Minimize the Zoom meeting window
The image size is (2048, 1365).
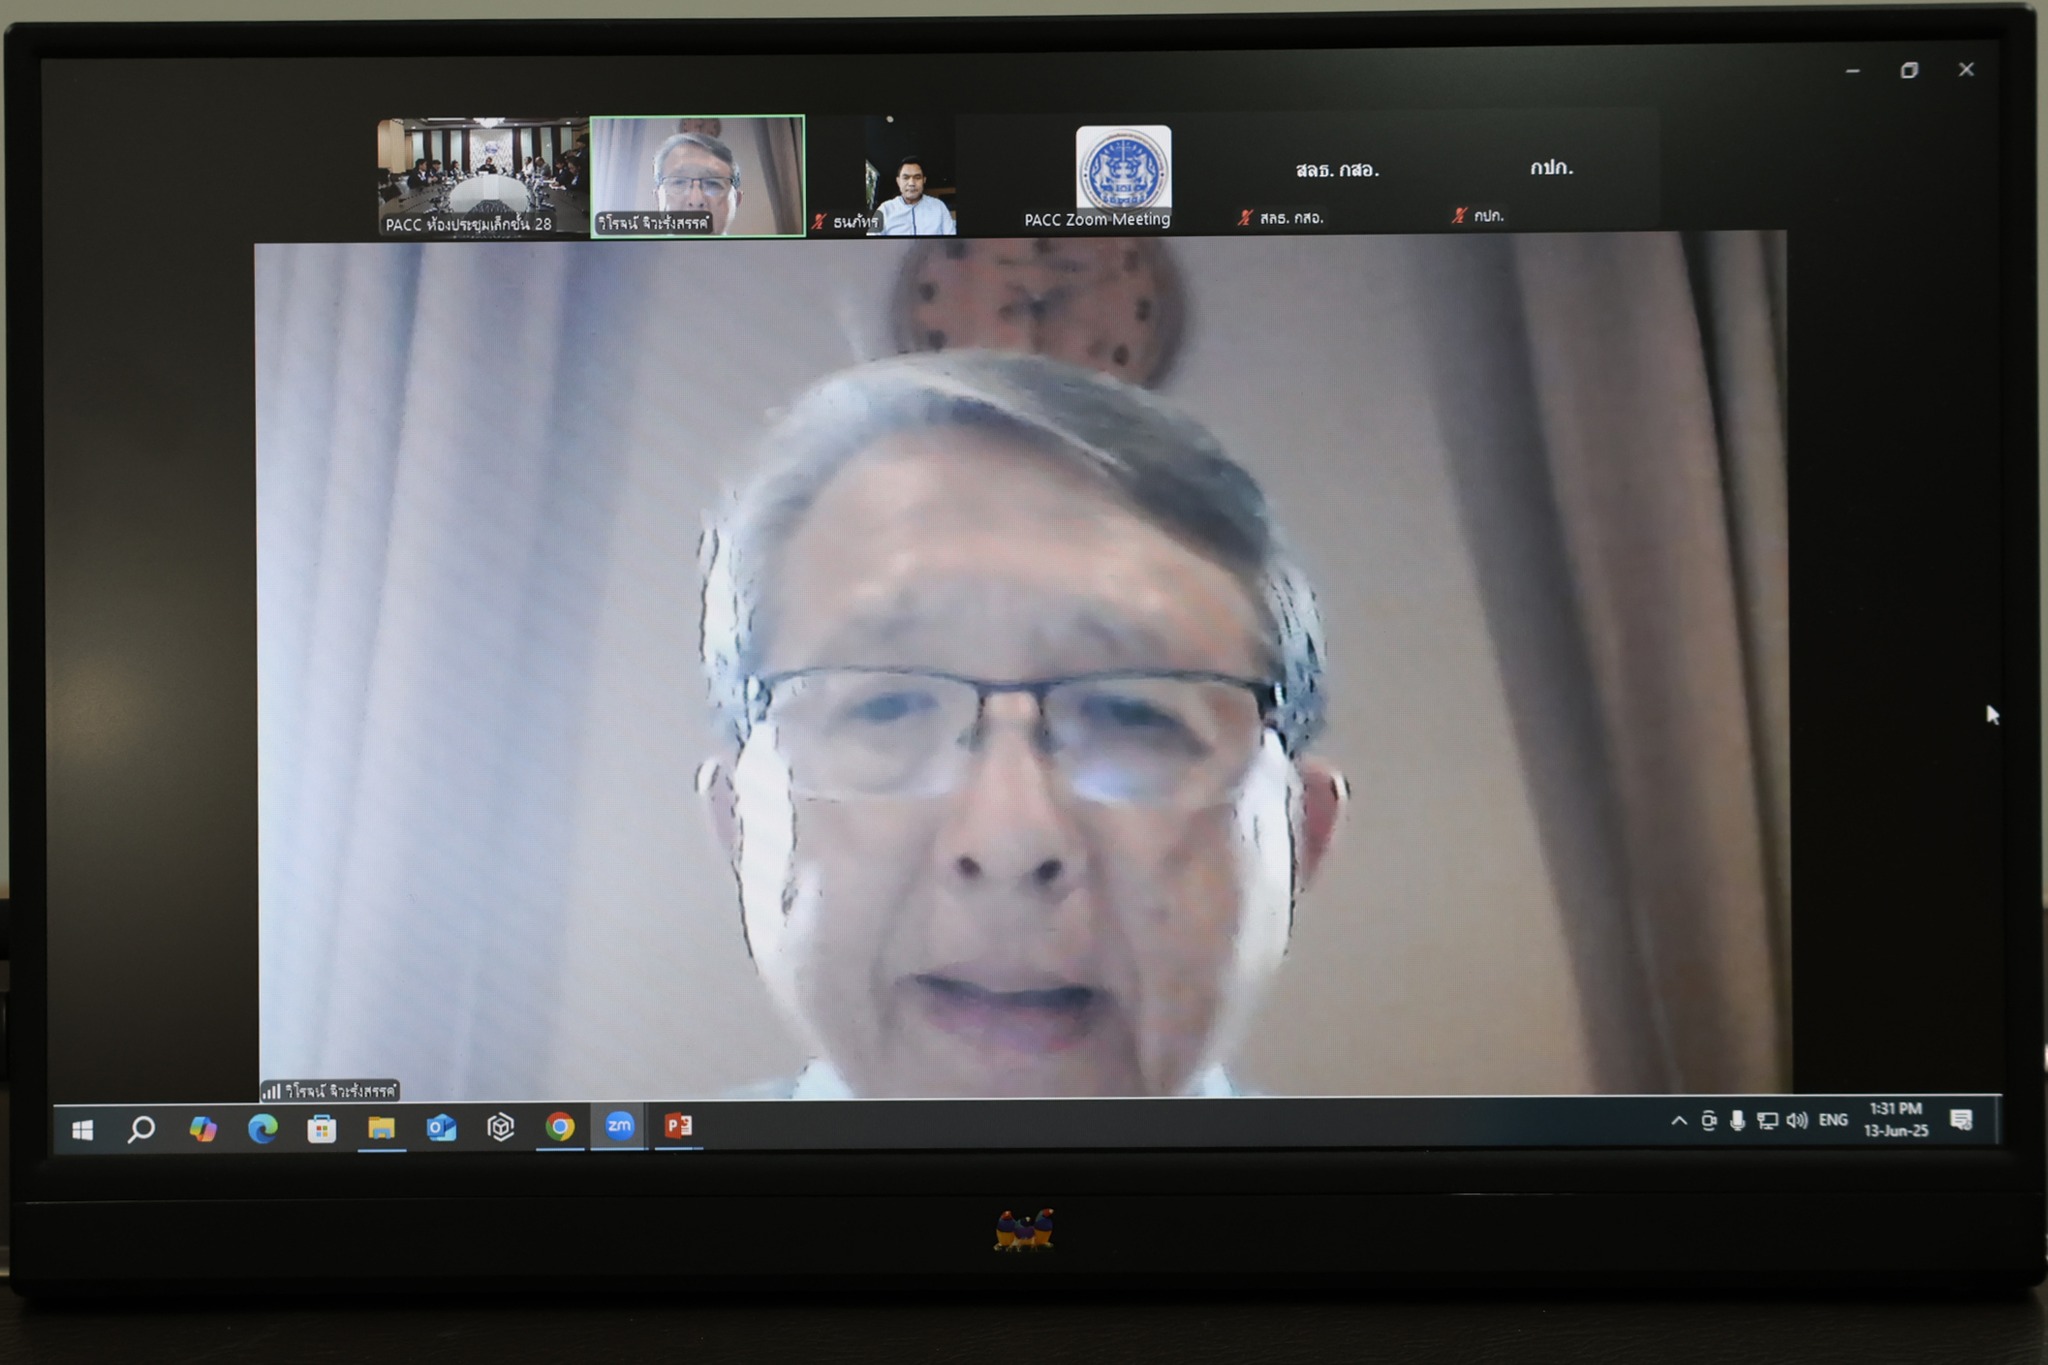pyautogui.click(x=1852, y=71)
